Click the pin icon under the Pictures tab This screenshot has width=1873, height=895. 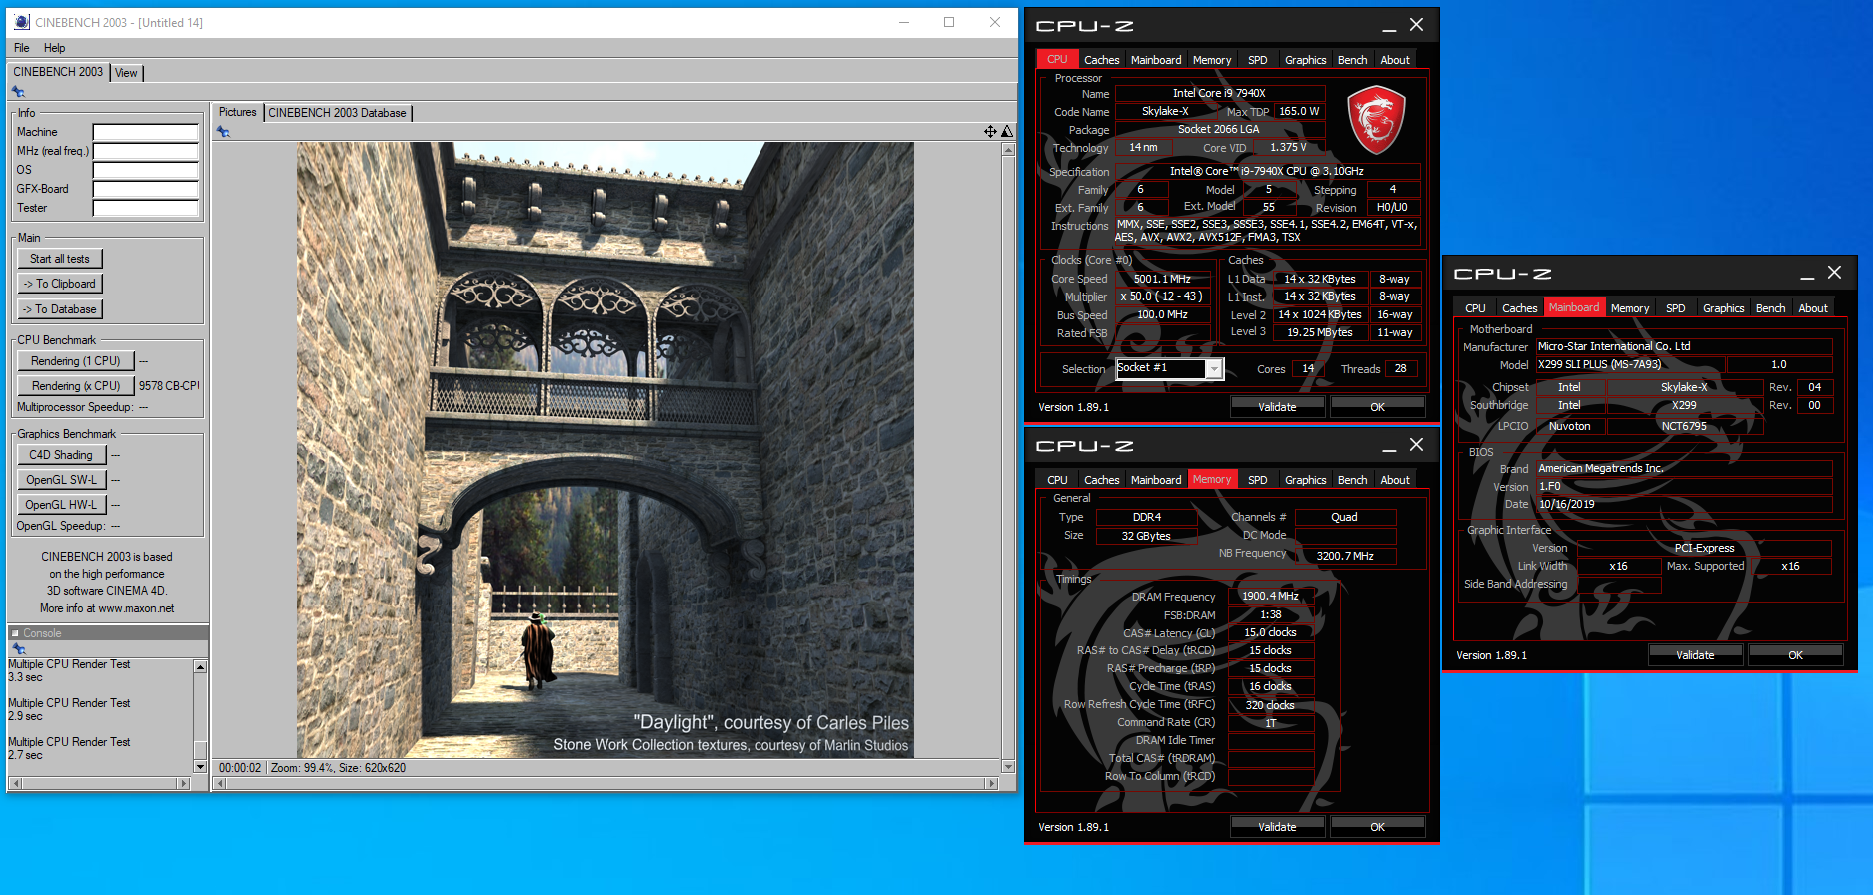[223, 132]
